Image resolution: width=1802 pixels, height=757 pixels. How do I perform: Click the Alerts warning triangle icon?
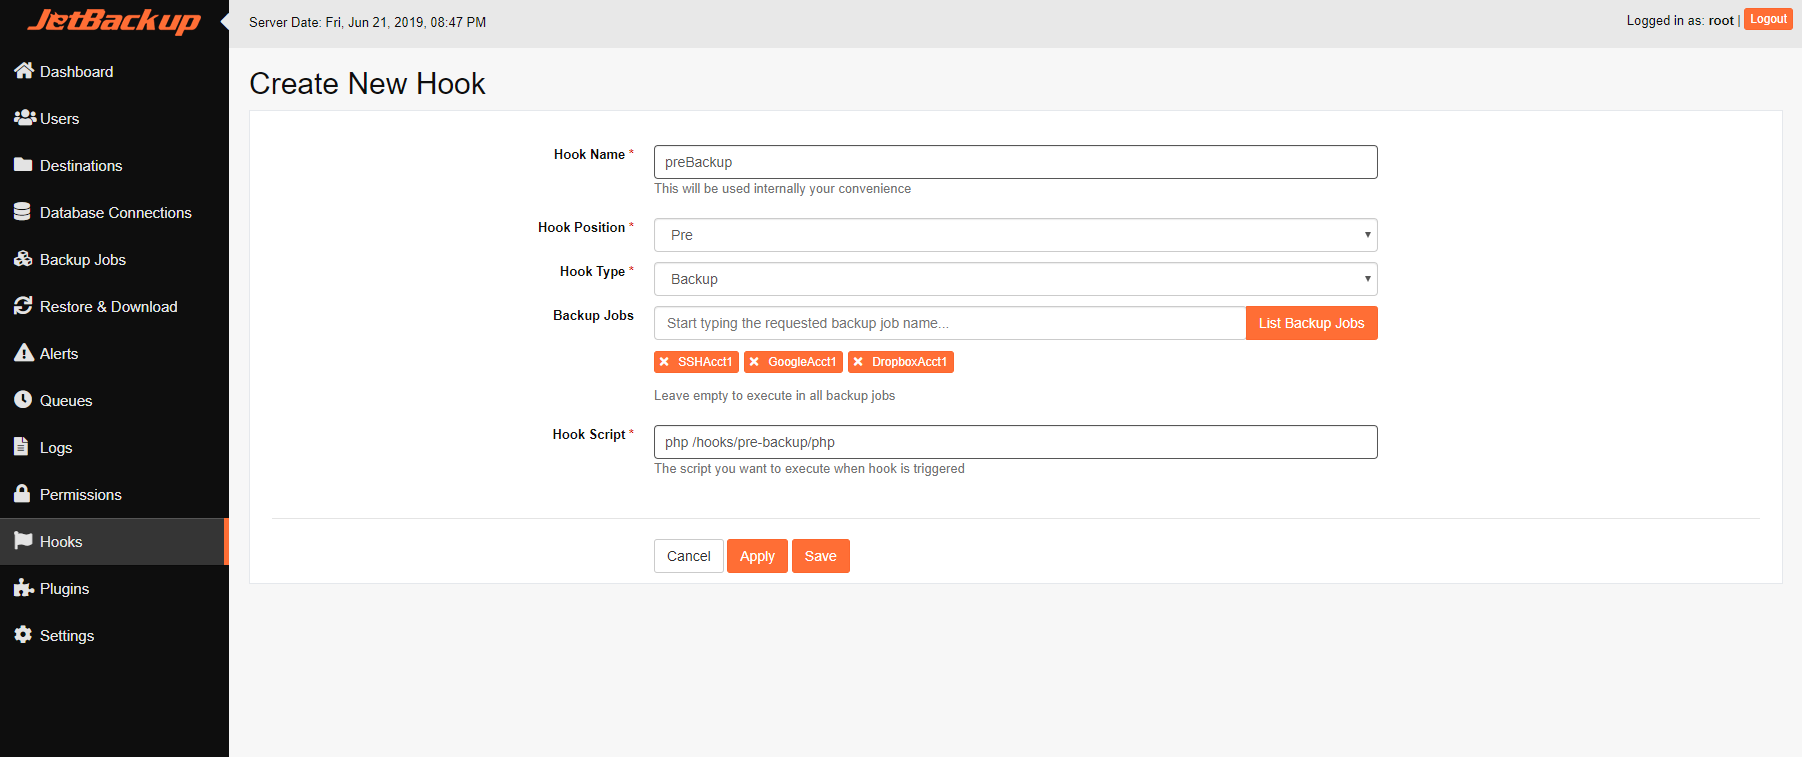(24, 353)
